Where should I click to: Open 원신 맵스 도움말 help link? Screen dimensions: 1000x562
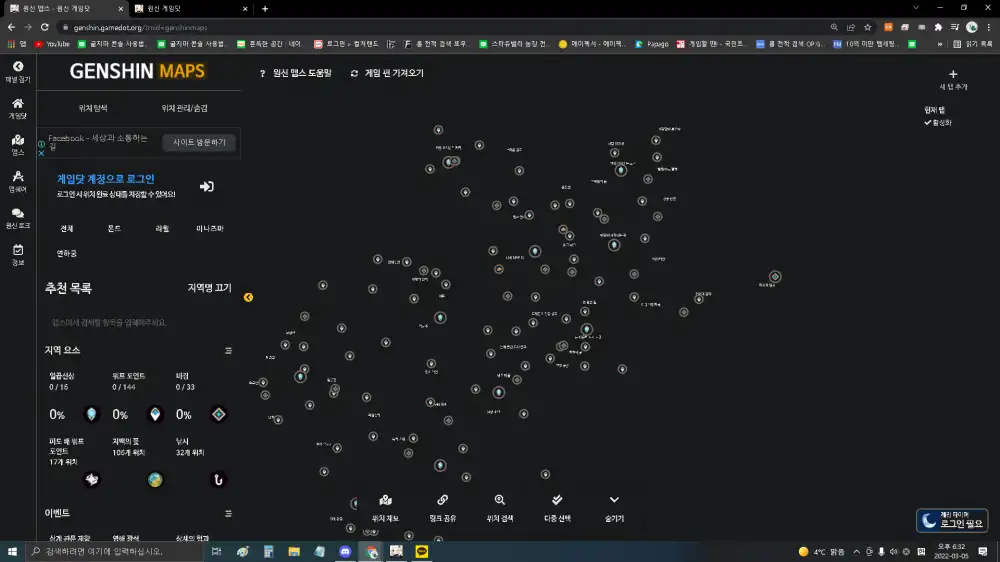point(296,73)
